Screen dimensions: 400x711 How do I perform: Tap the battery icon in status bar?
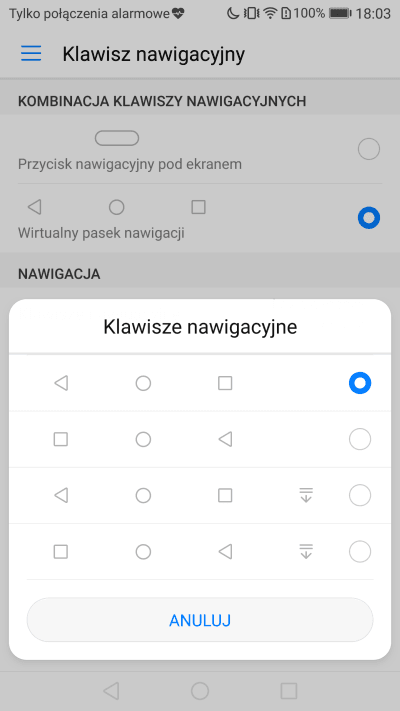340,14
